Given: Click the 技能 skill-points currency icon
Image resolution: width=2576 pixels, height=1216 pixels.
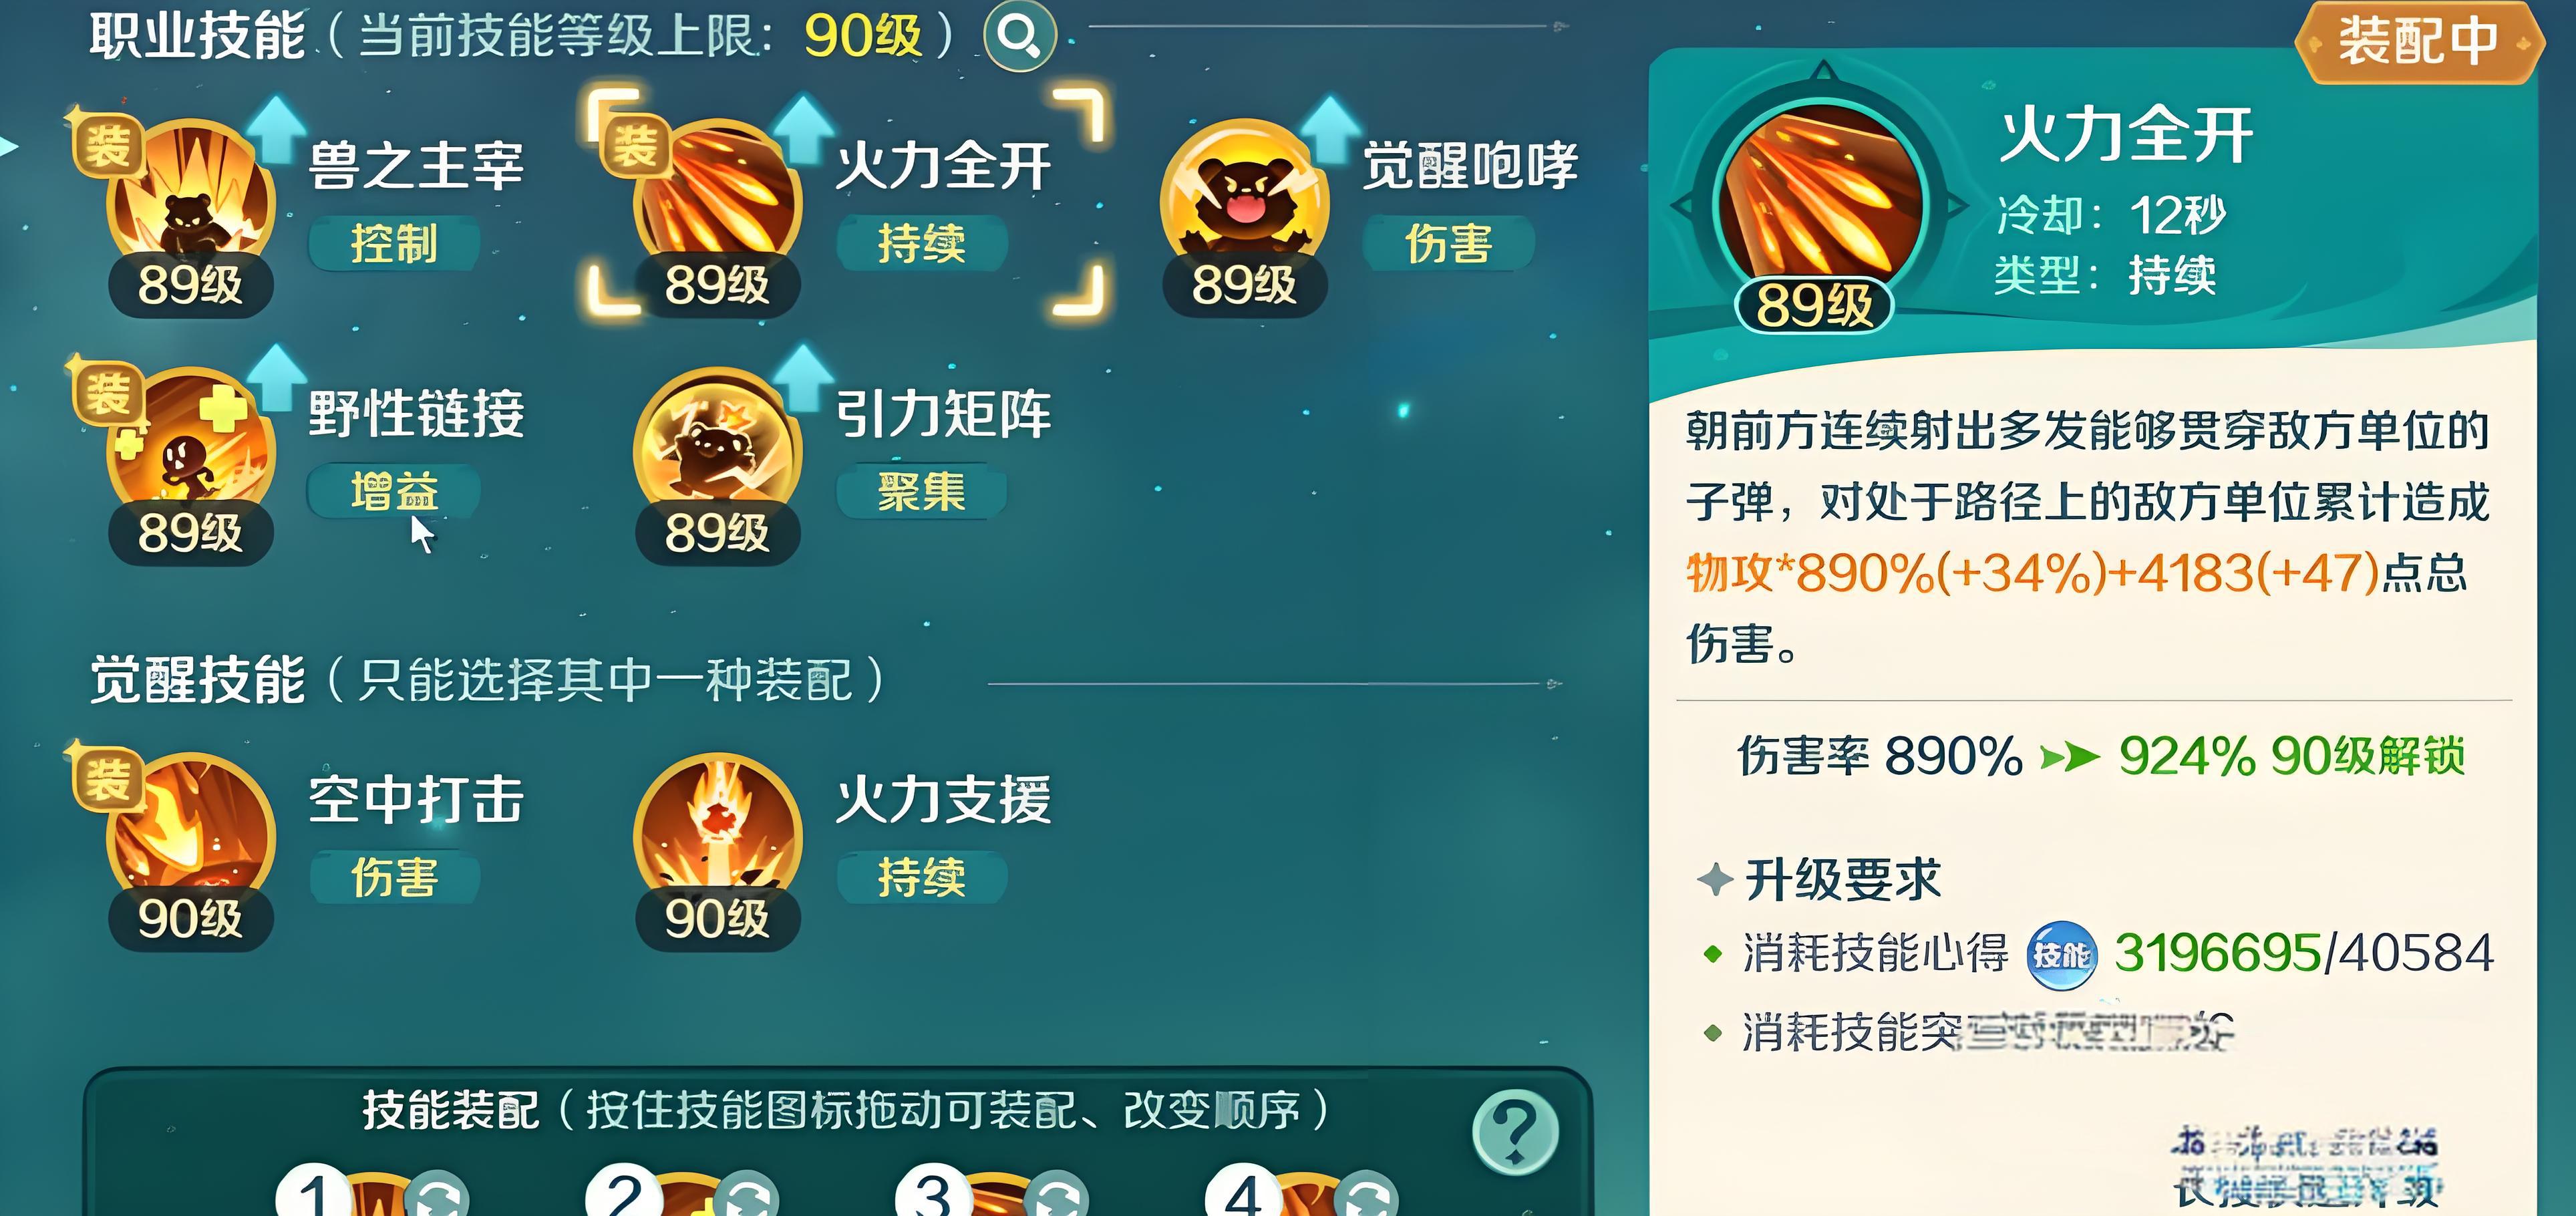Looking at the screenshot, I should pyautogui.click(x=2061, y=955).
